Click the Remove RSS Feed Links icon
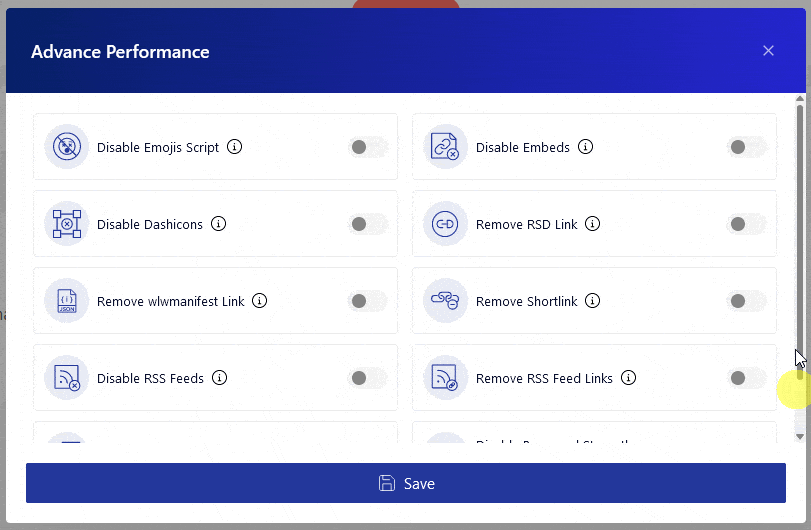The image size is (811, 530). pyautogui.click(x=445, y=378)
